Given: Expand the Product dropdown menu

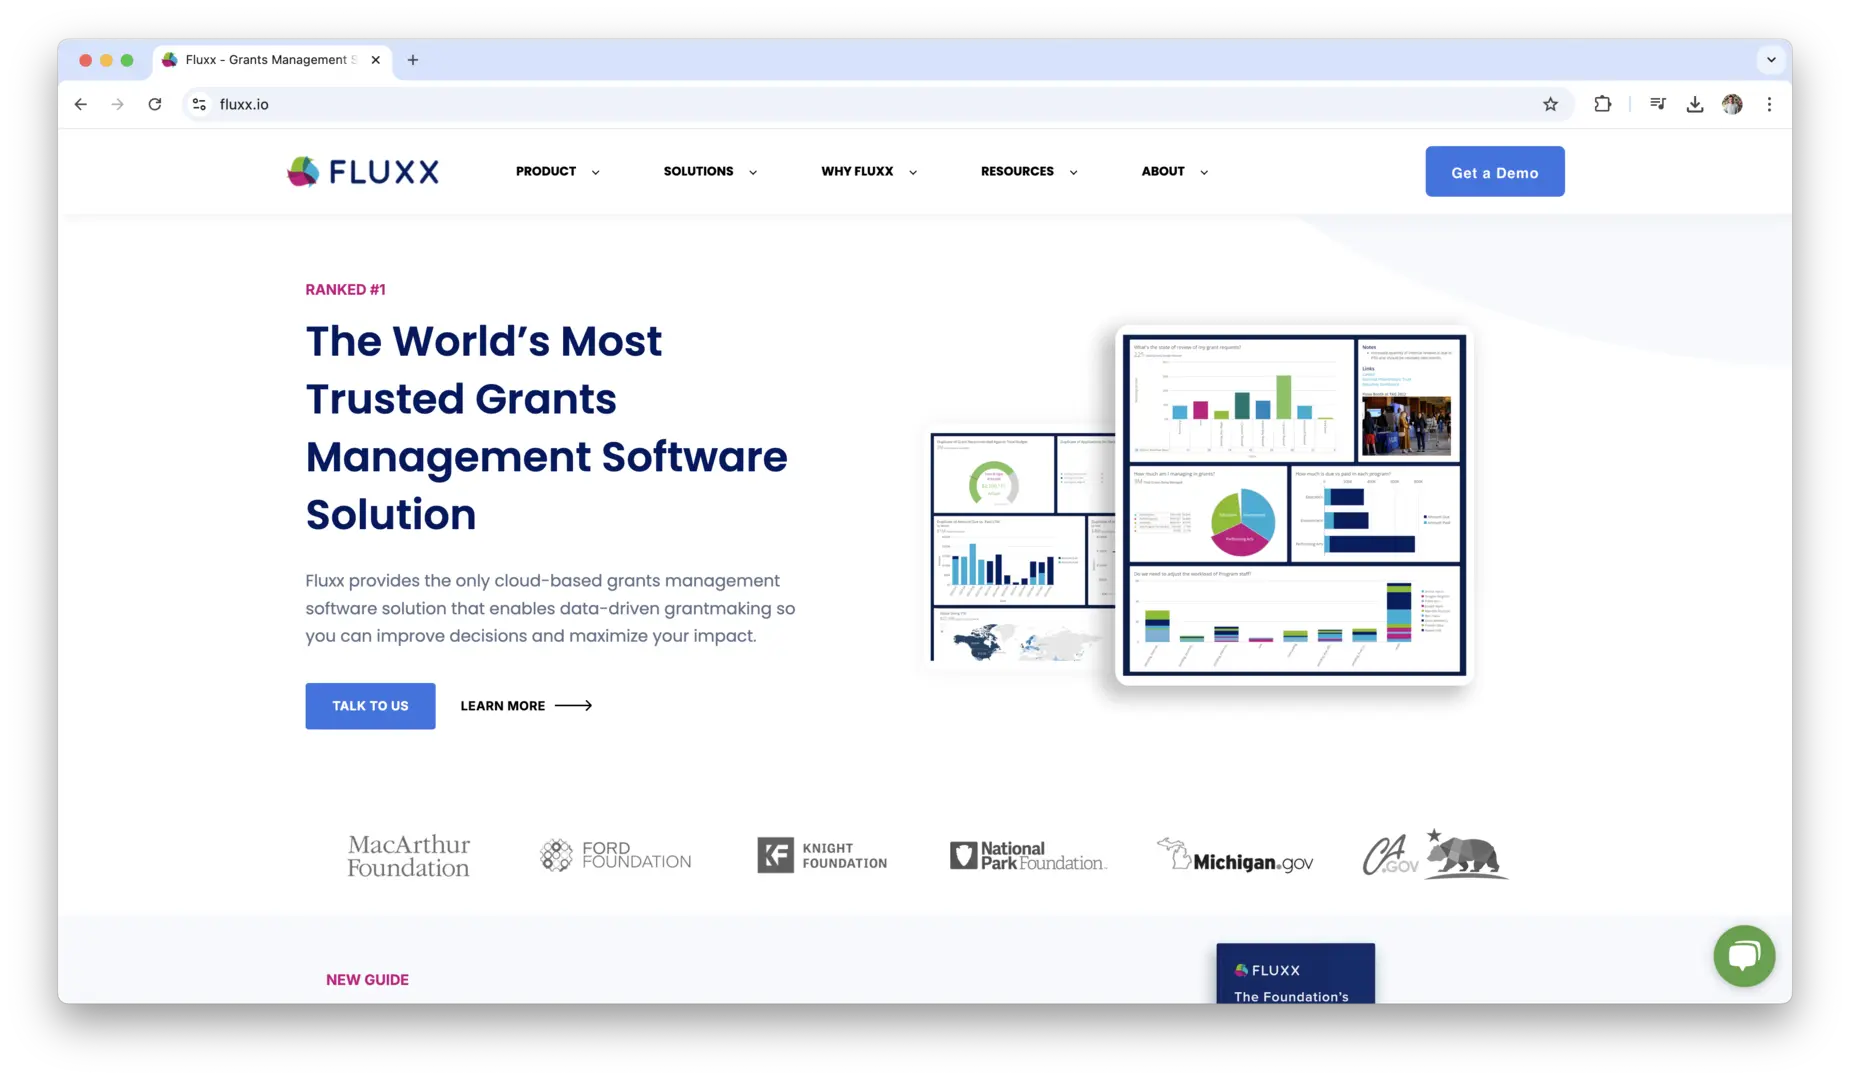Looking at the screenshot, I should click(557, 172).
